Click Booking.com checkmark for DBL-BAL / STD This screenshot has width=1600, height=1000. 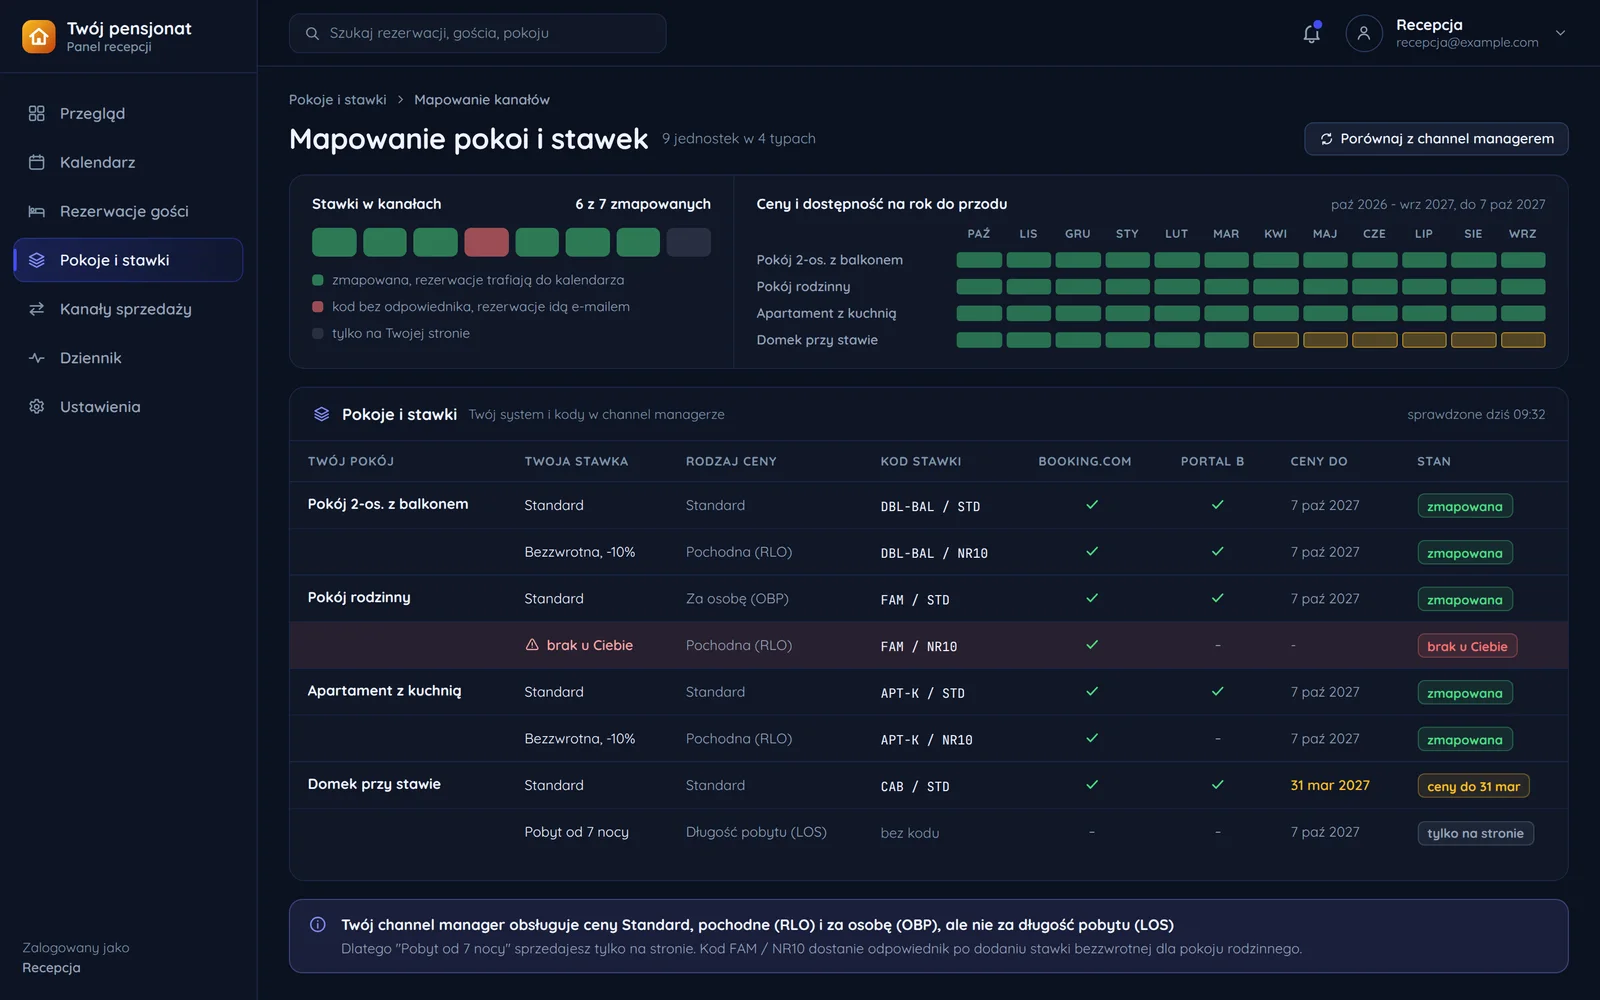1092,505
